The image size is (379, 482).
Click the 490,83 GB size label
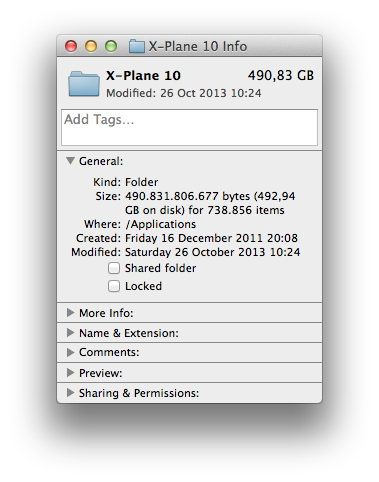pos(281,76)
